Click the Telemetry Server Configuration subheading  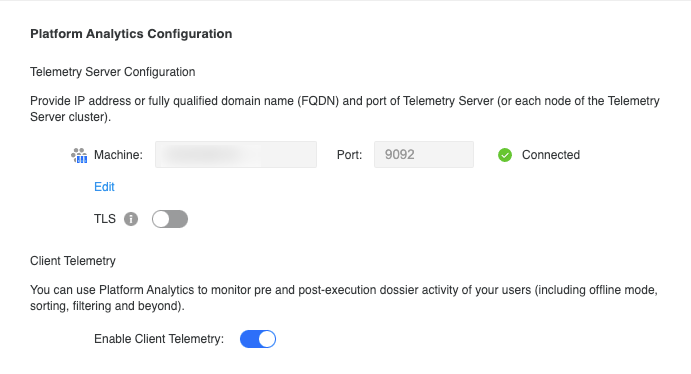tap(113, 72)
